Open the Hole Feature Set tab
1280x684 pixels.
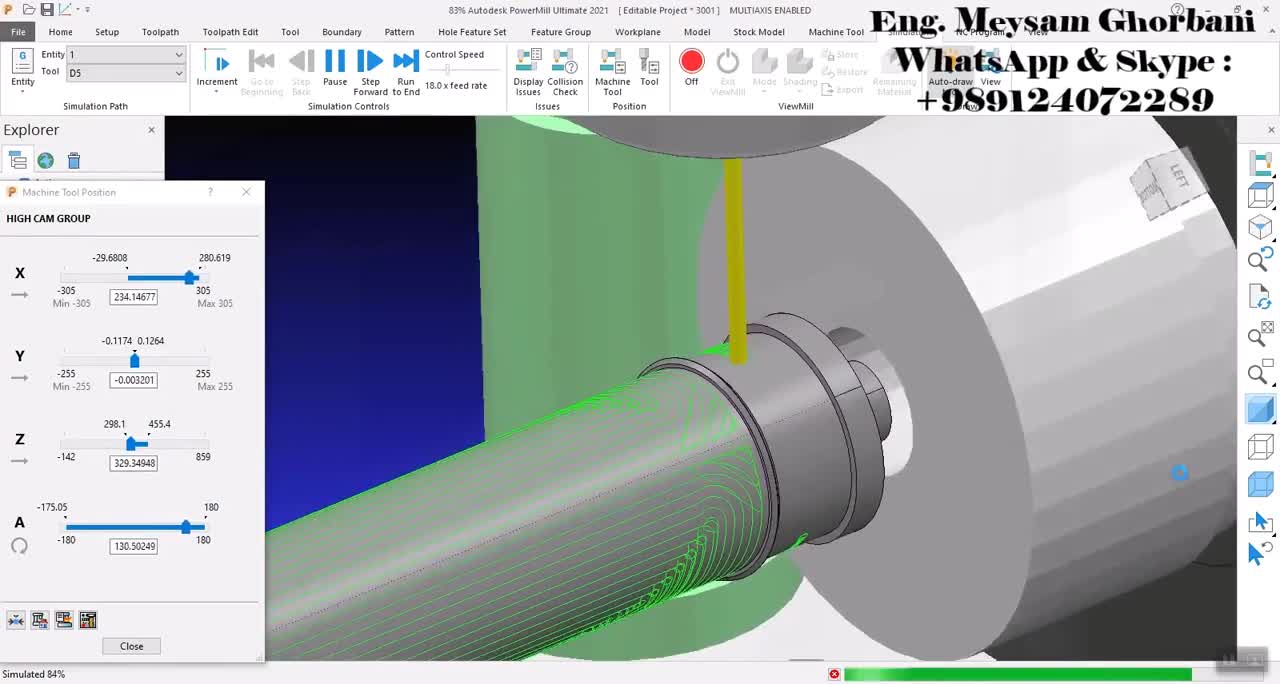[x=472, y=32]
